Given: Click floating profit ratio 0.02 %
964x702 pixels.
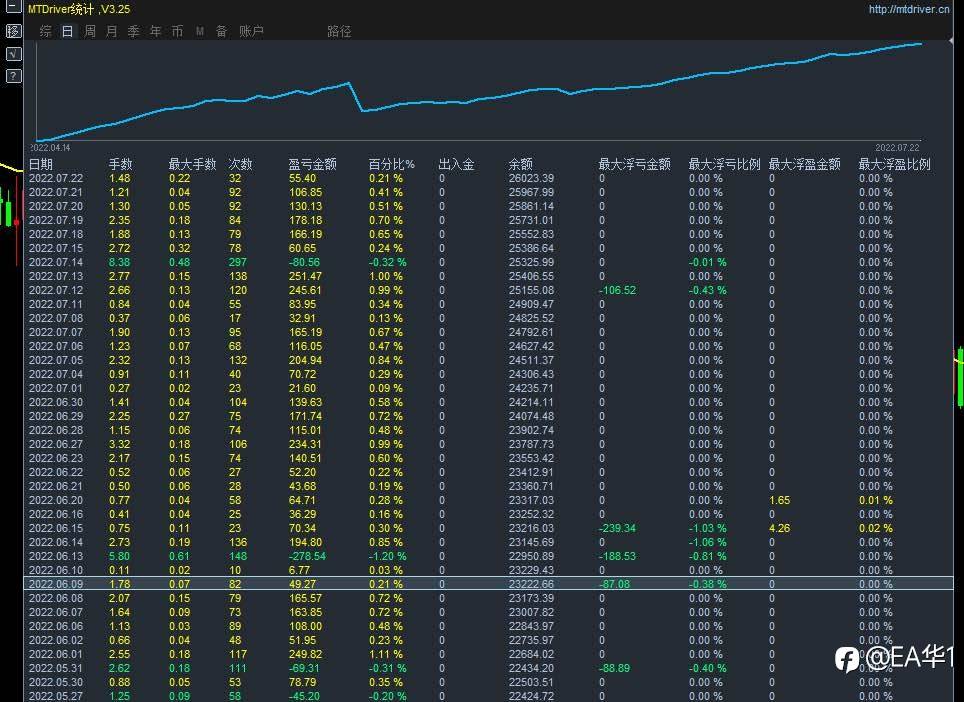Looking at the screenshot, I should coord(876,528).
